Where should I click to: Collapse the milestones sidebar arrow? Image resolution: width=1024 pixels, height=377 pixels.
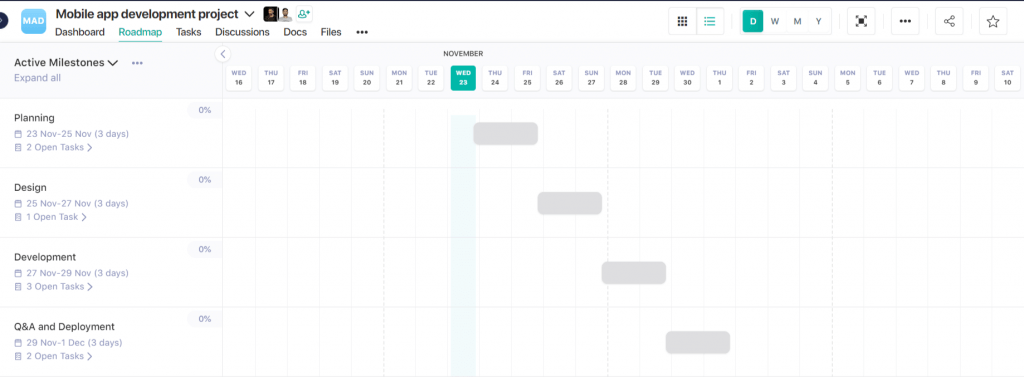(223, 54)
